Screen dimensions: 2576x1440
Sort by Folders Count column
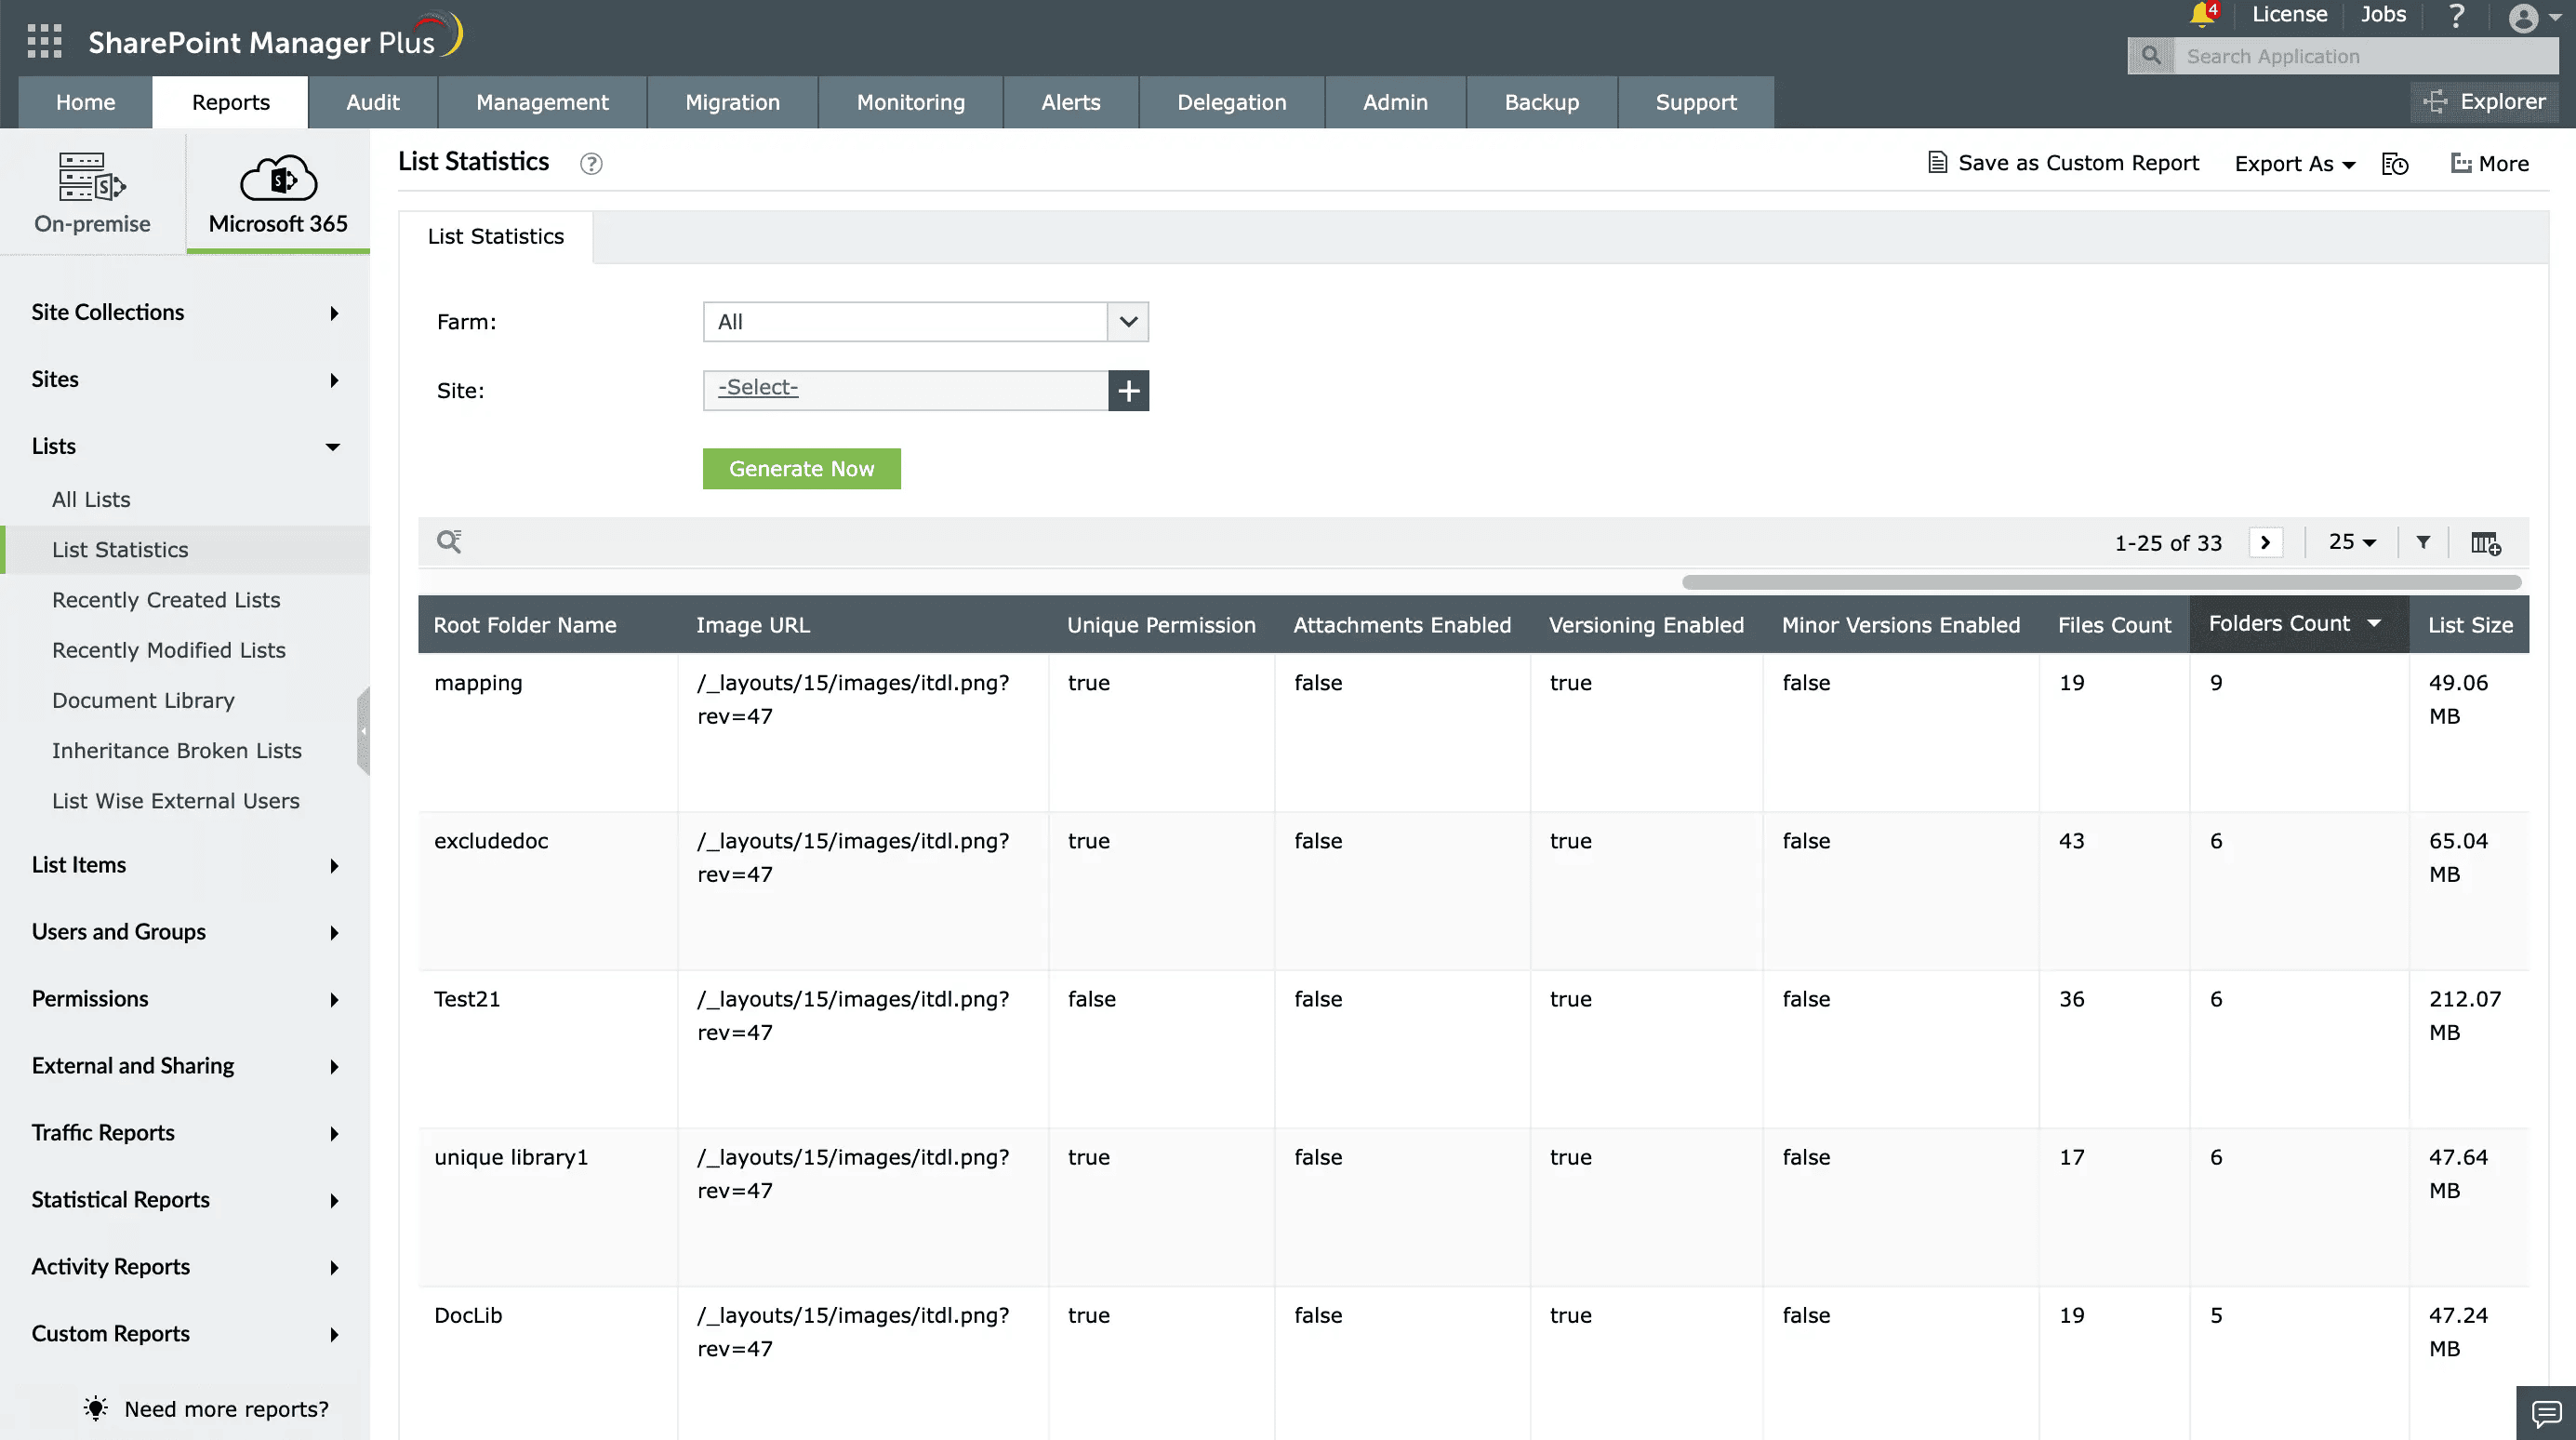[2299, 624]
